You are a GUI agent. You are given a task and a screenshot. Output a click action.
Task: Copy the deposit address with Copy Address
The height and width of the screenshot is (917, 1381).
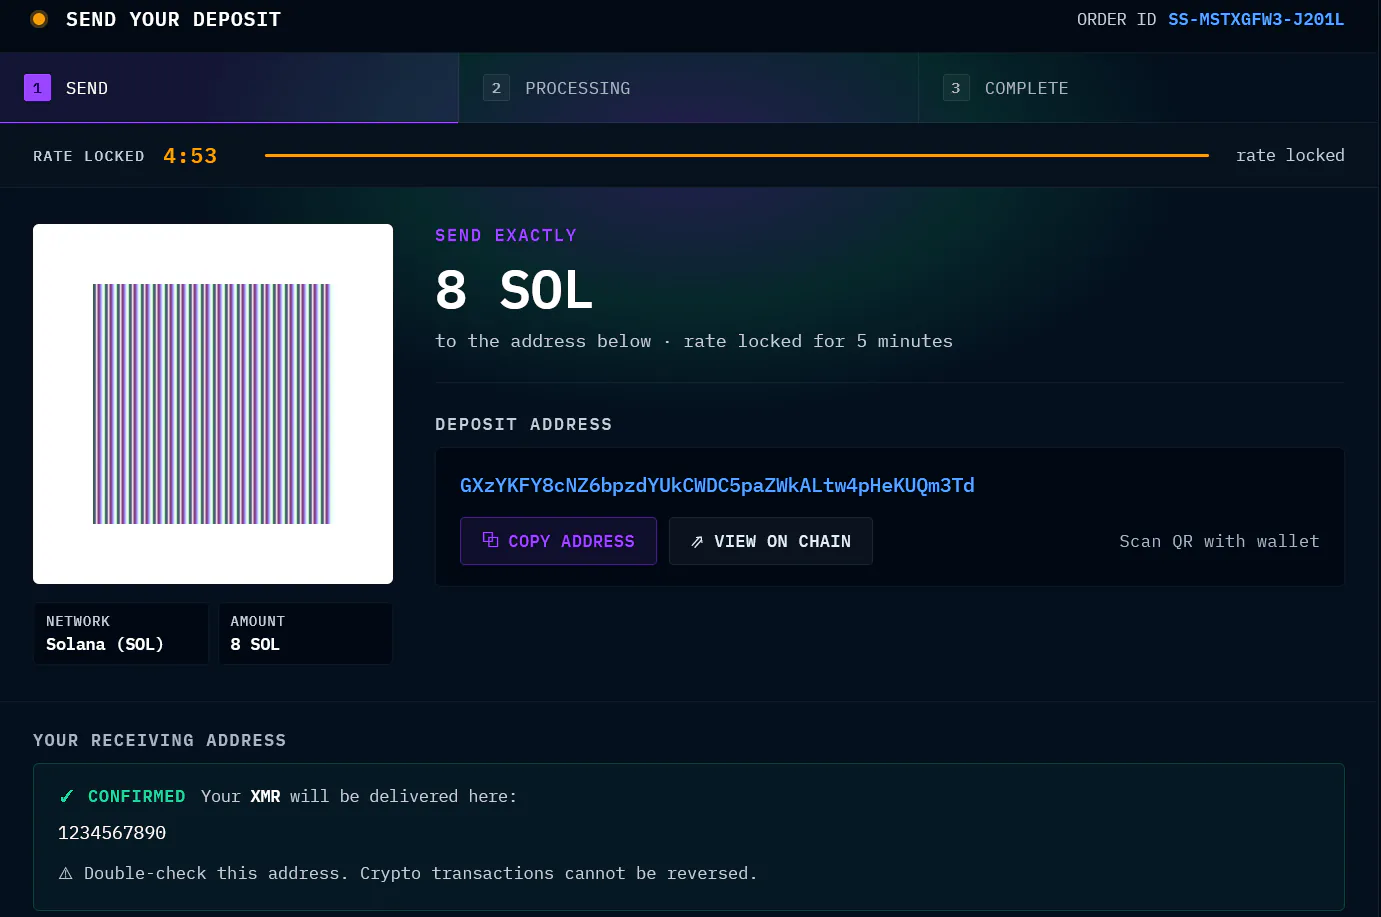click(558, 541)
